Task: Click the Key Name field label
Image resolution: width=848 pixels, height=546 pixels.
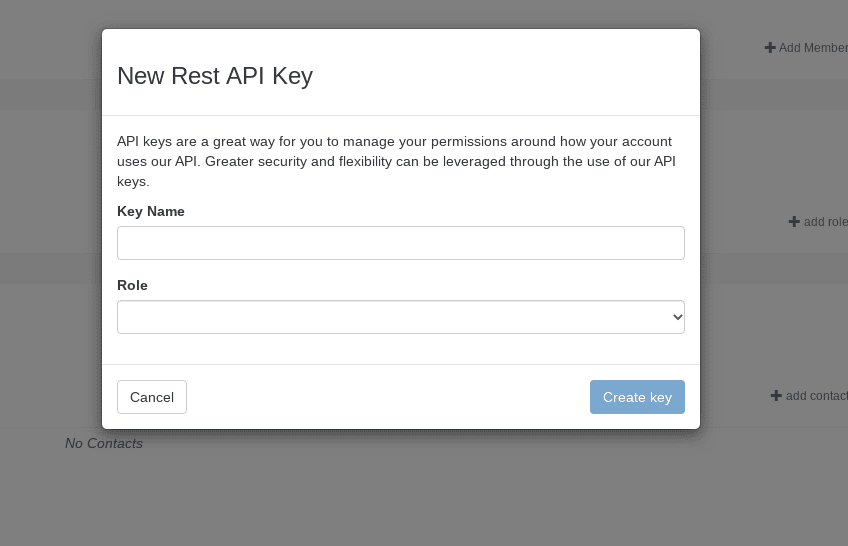Action: 151,211
